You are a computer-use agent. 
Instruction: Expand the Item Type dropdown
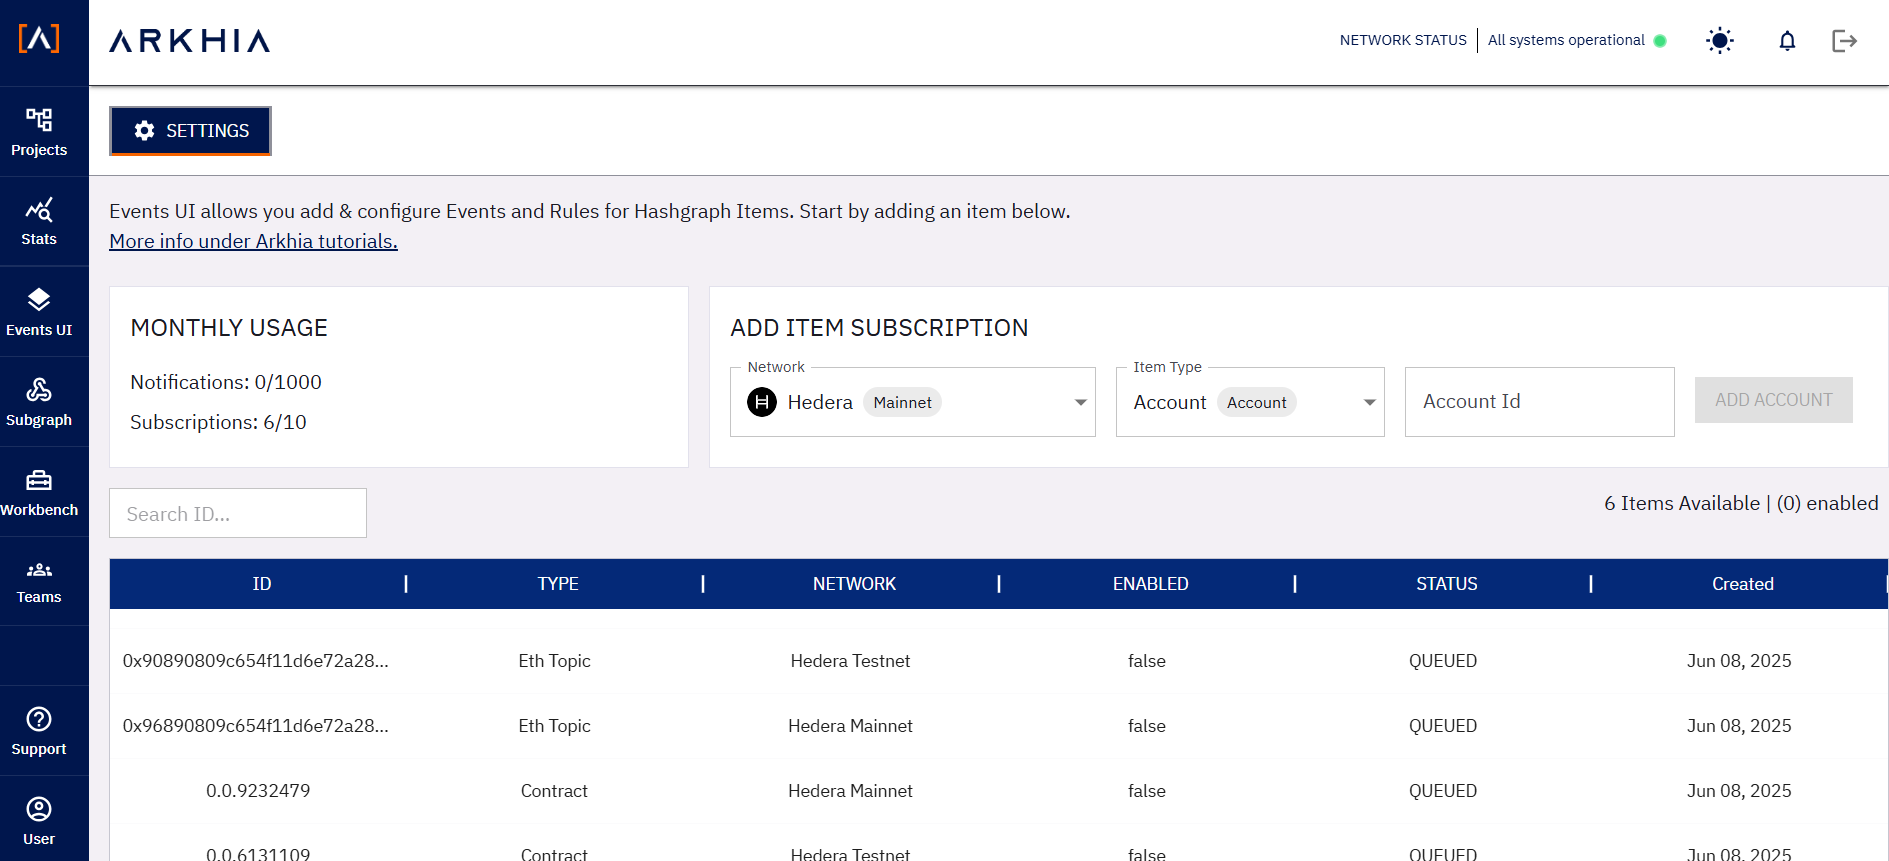pyautogui.click(x=1250, y=402)
